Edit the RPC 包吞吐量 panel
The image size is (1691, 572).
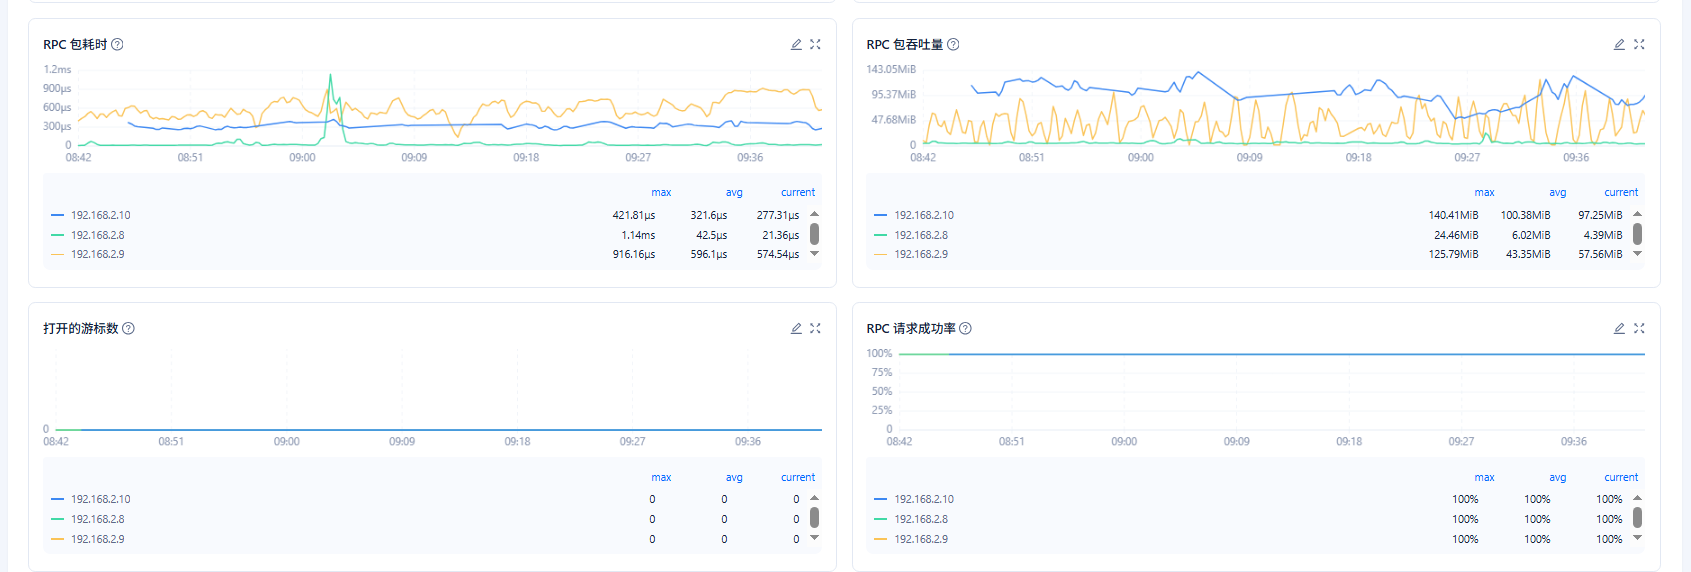click(1619, 44)
